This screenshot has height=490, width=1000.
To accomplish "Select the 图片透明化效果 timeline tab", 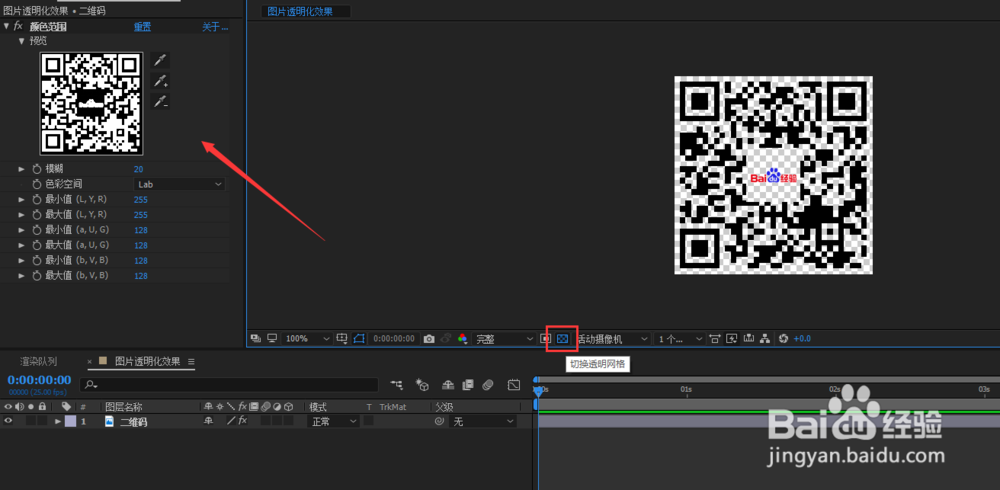I will coord(147,361).
